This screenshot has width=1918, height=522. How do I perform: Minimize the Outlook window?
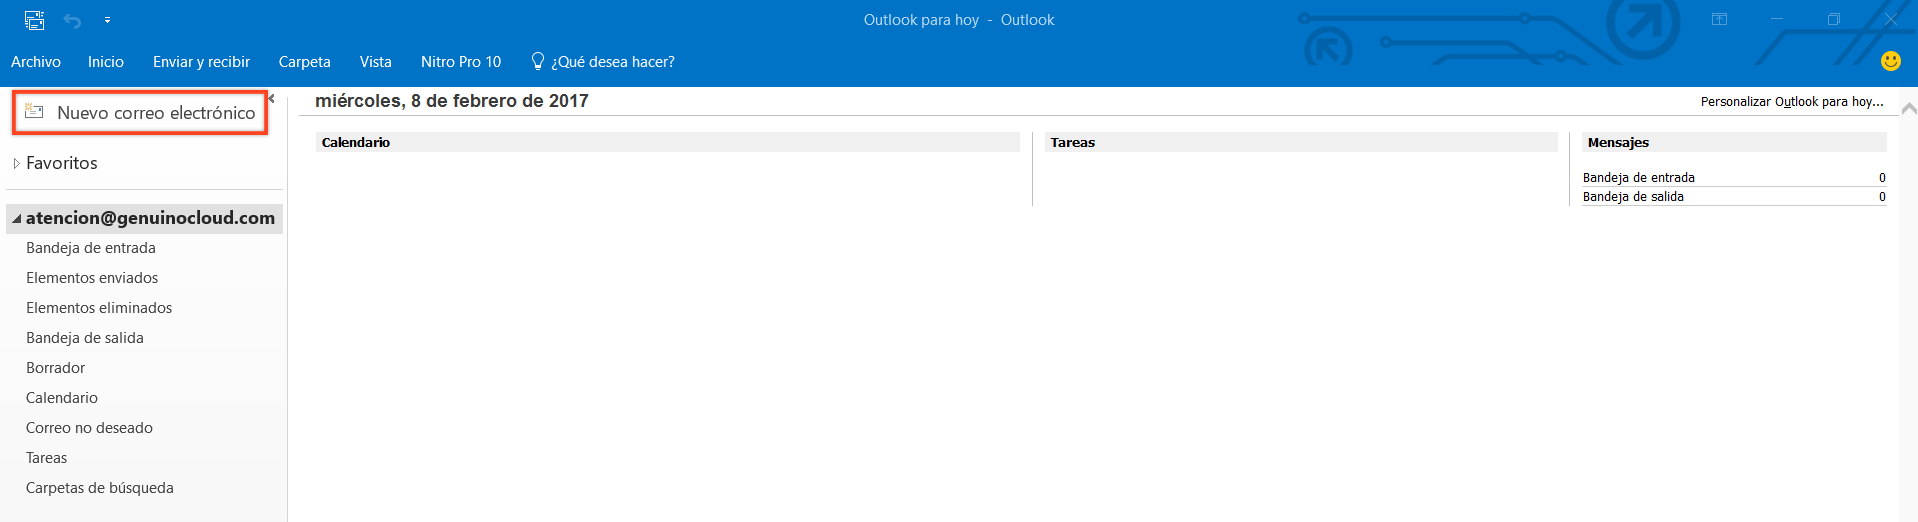click(1777, 19)
